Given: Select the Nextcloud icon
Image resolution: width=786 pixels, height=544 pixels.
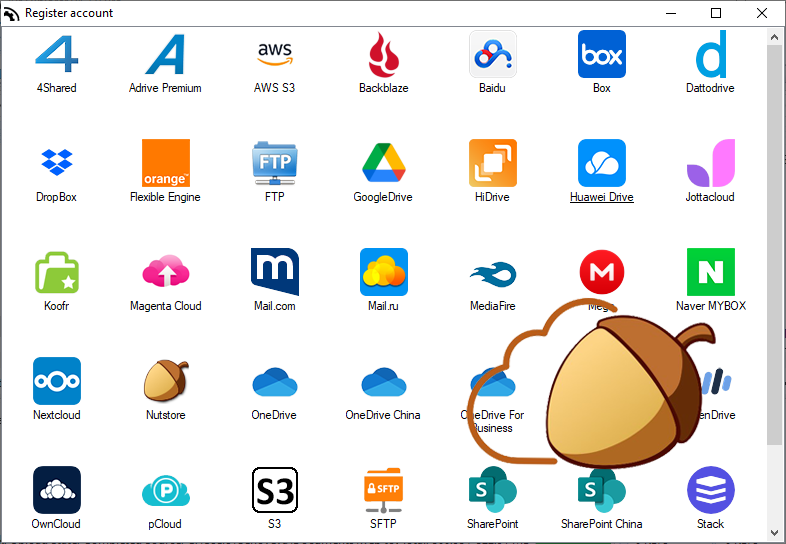Looking at the screenshot, I should [x=57, y=381].
